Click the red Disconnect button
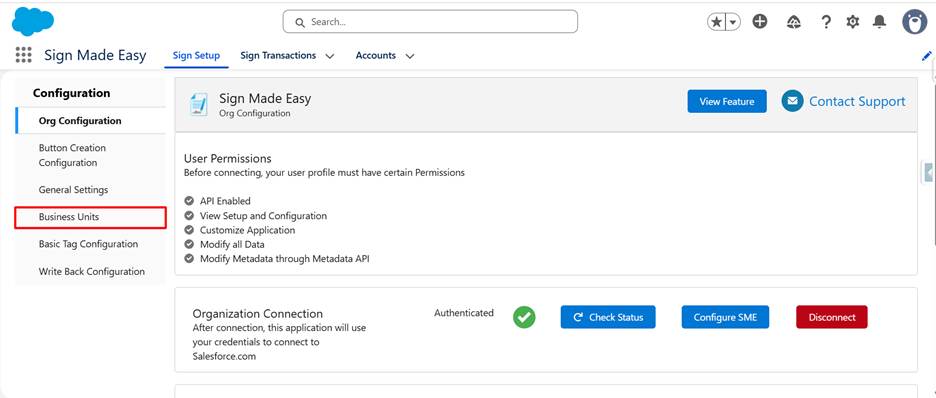936x398 pixels. [x=832, y=317]
